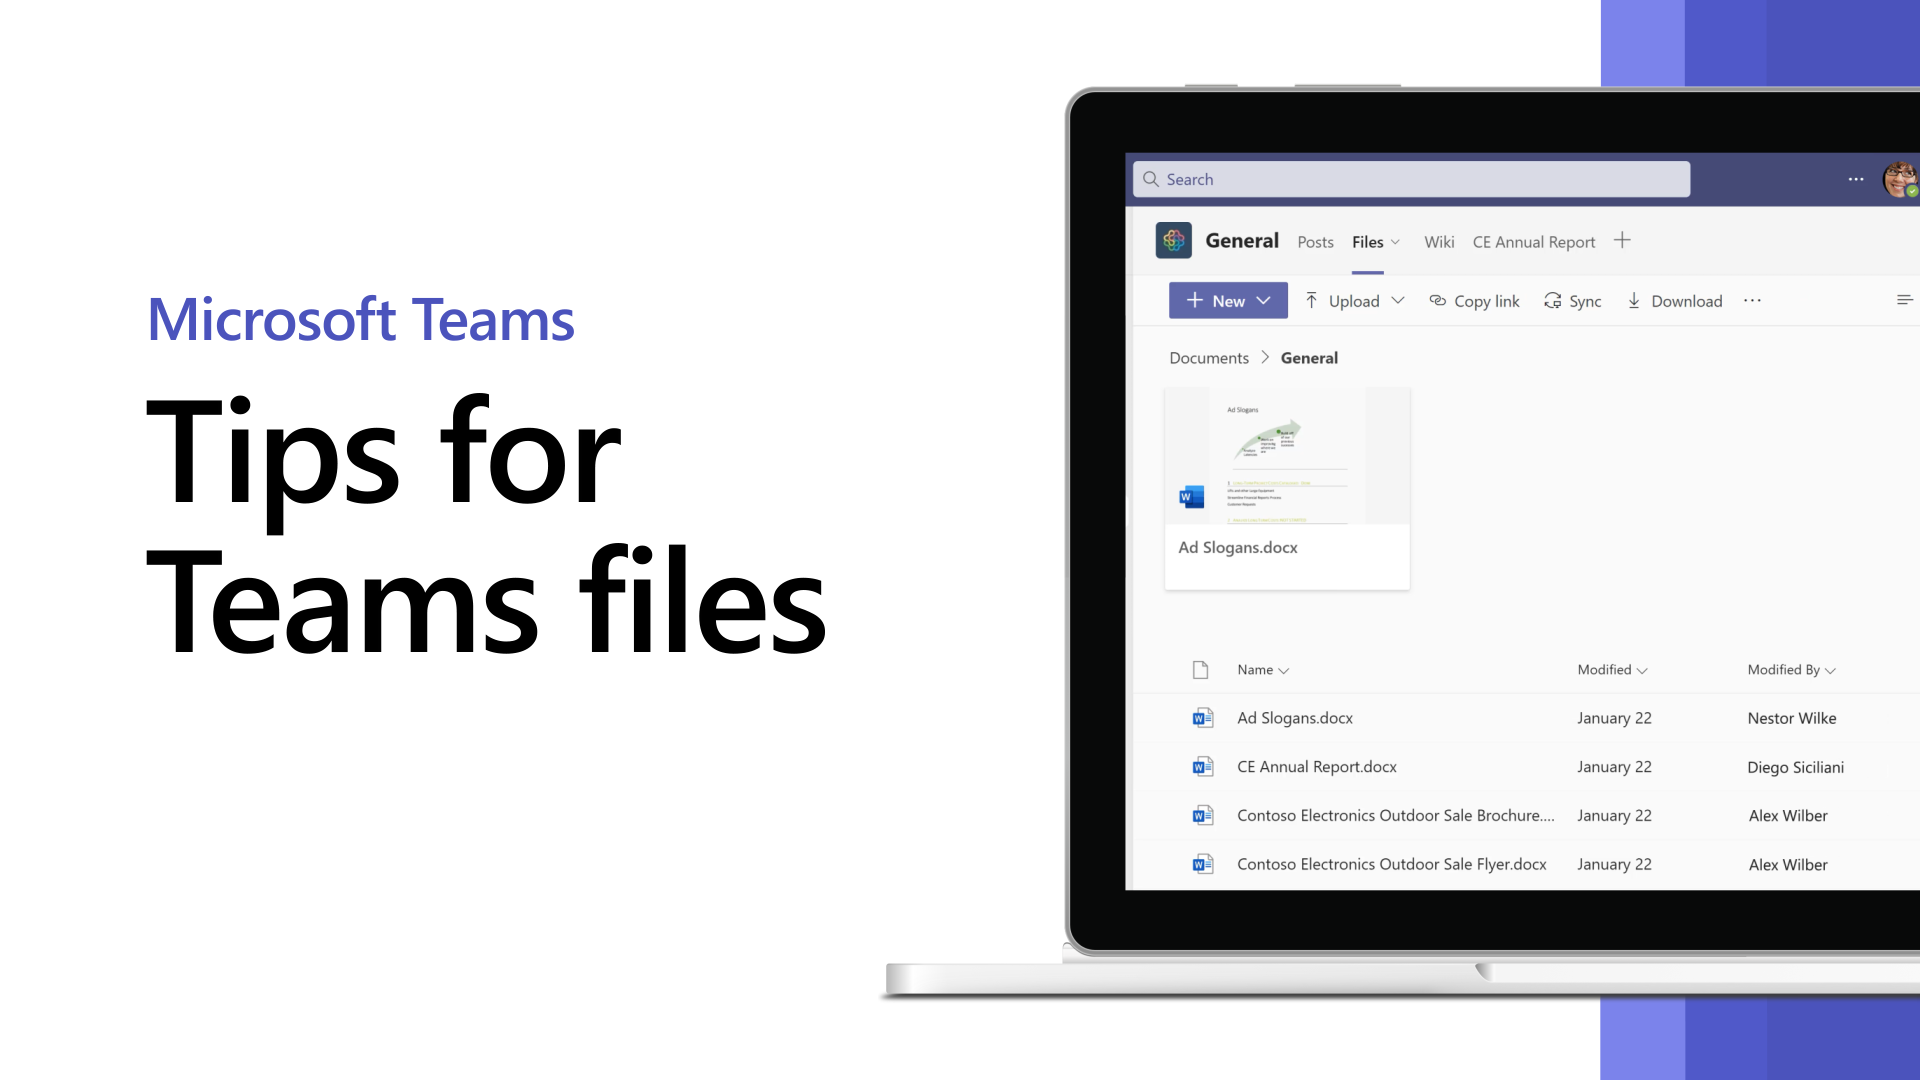
Task: Click the Search bar icon
Action: pos(1151,178)
